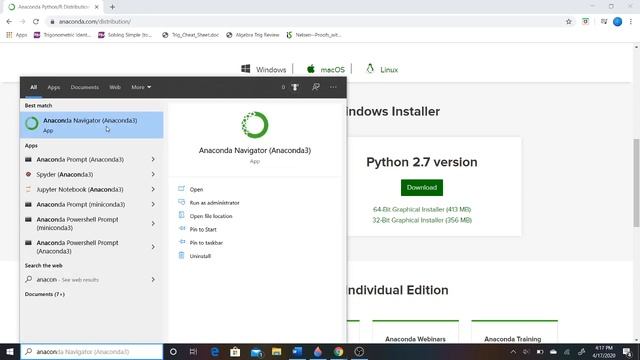This screenshot has width=640, height=360.
Task: Click the page vertical scrollbar
Action: [x=636, y=183]
